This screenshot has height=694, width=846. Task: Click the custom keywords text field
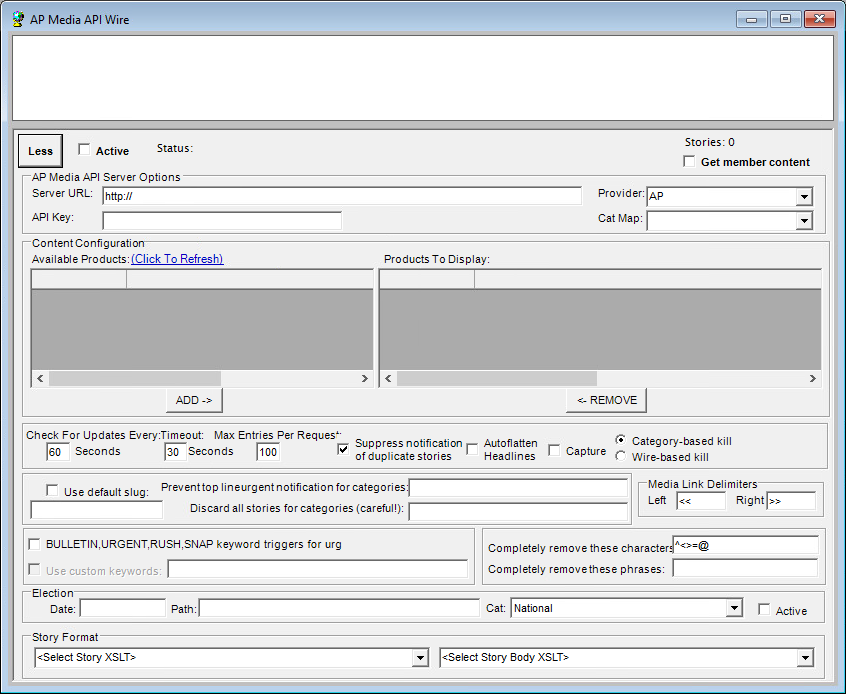coord(317,569)
